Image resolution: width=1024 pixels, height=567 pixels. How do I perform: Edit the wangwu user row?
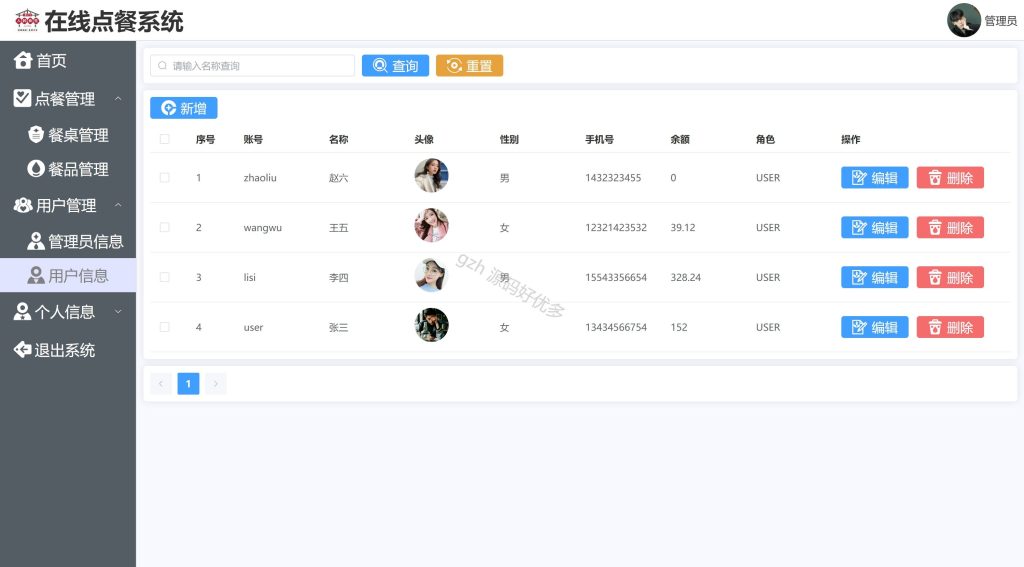click(x=874, y=227)
